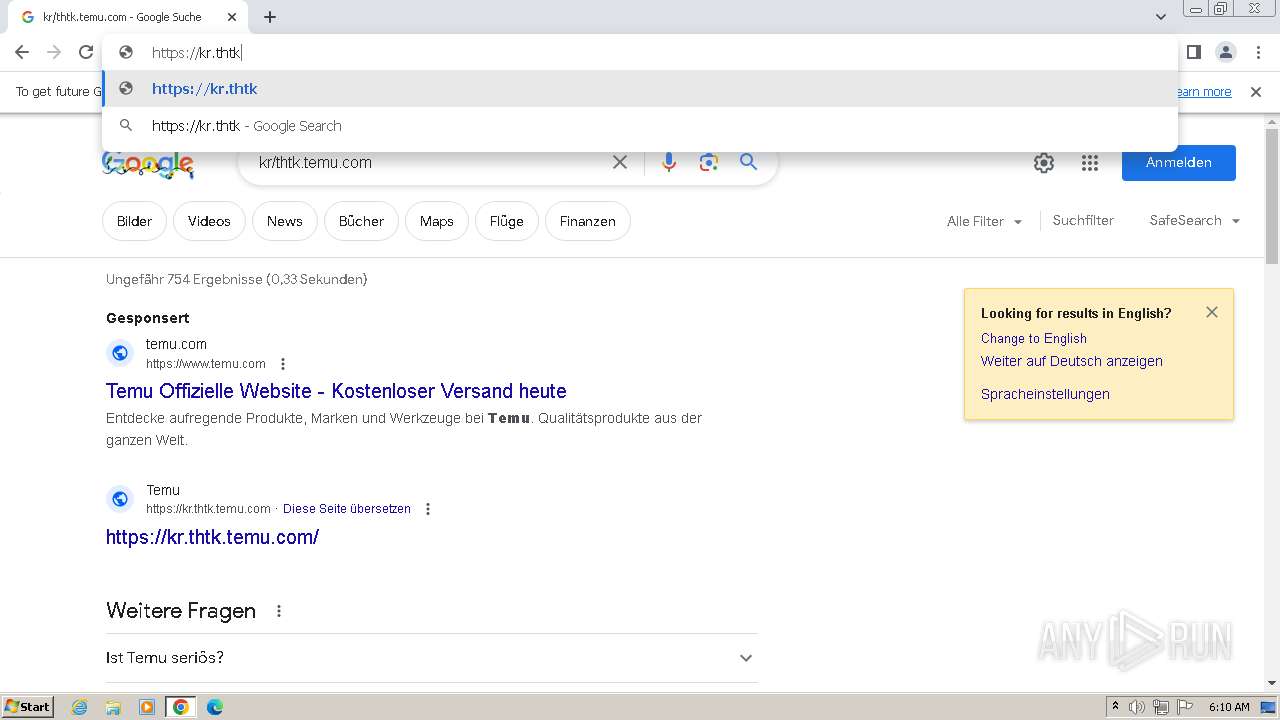Click the Anmelden sign-in button
The width and height of the screenshot is (1280, 720).
(x=1179, y=163)
